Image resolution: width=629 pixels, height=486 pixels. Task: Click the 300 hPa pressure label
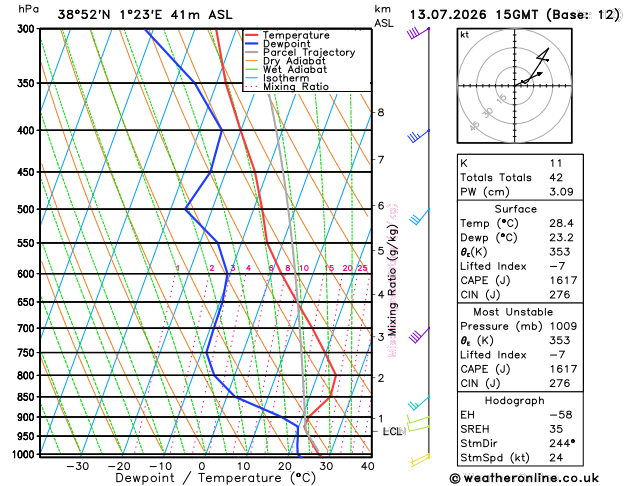(x=28, y=28)
